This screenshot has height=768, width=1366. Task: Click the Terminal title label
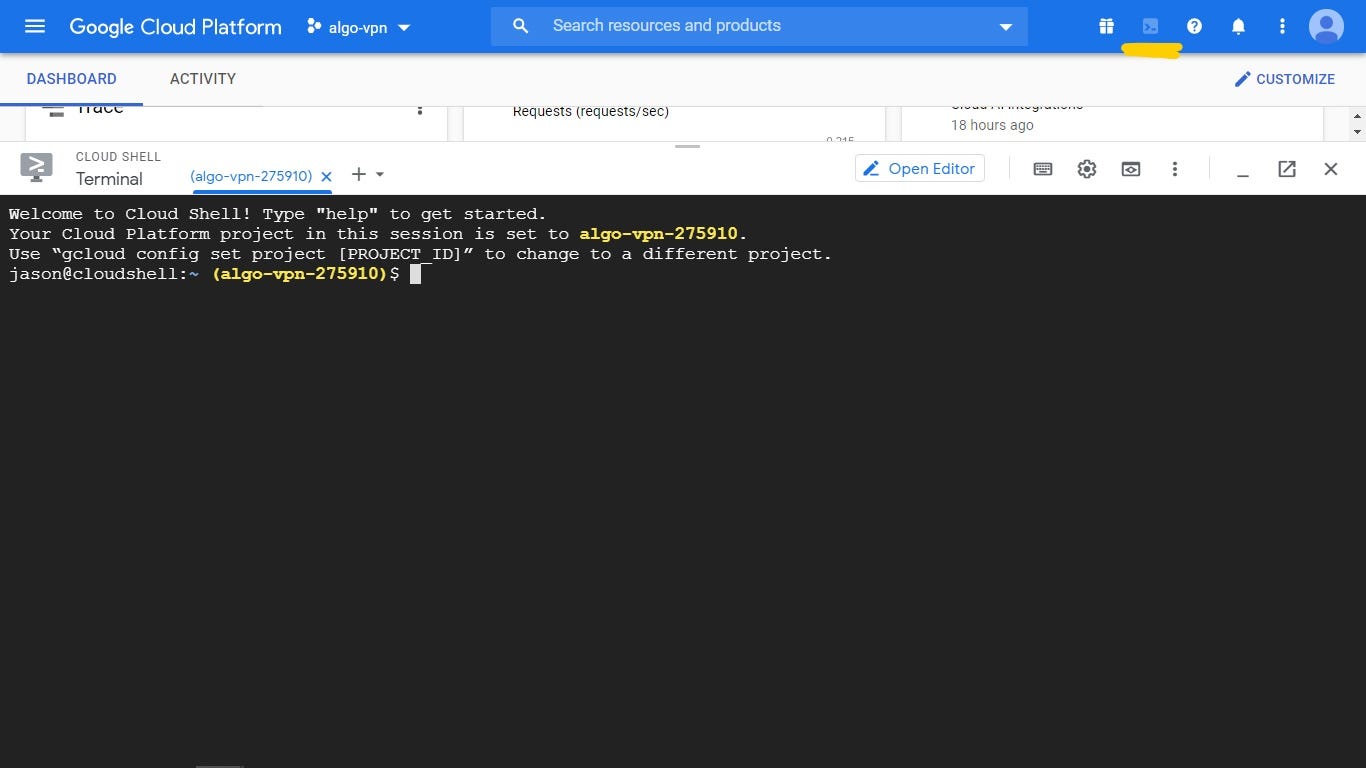[109, 179]
